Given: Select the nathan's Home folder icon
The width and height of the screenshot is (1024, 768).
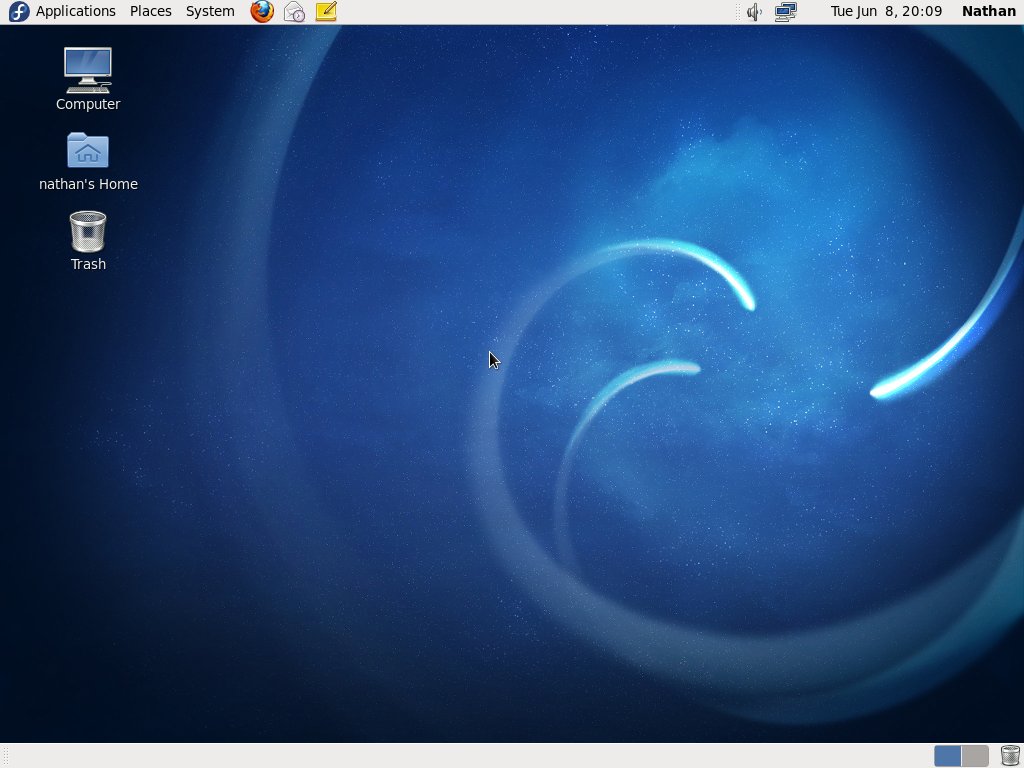Looking at the screenshot, I should (x=88, y=151).
